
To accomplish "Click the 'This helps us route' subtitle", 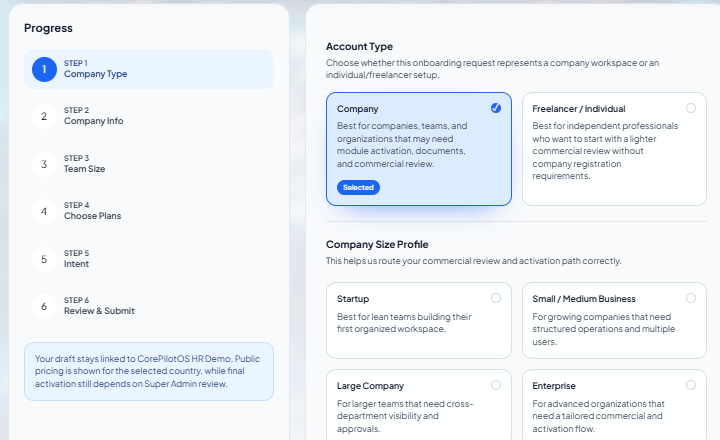I will [x=474, y=261].
